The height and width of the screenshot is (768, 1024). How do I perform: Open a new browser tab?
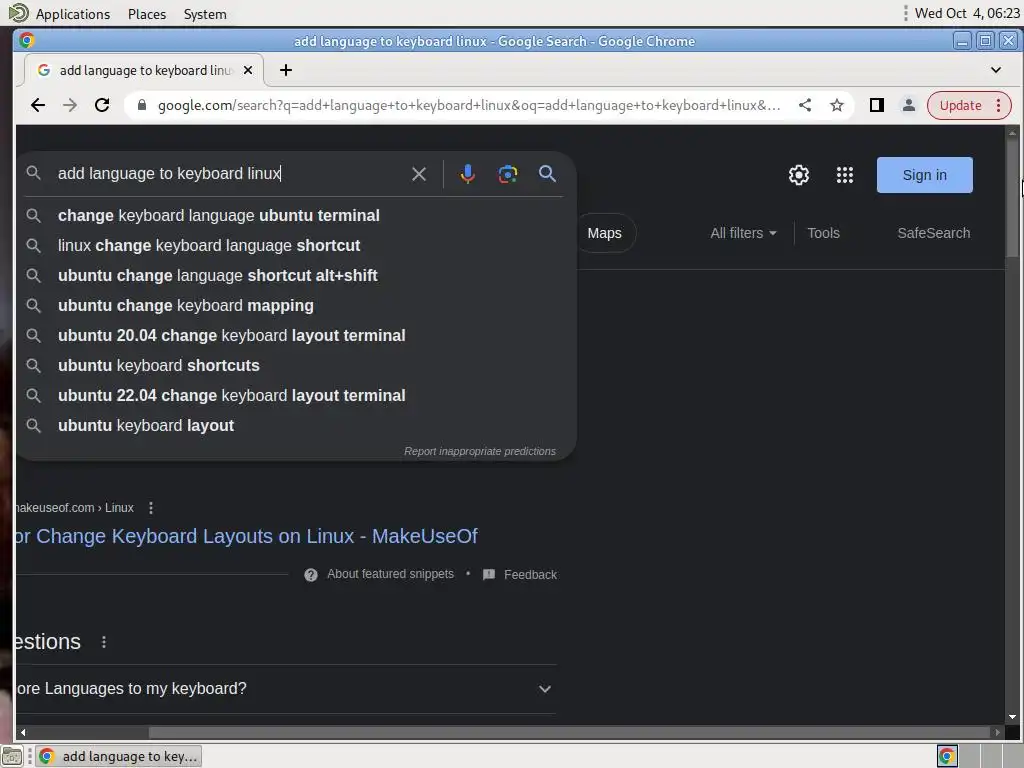(285, 70)
